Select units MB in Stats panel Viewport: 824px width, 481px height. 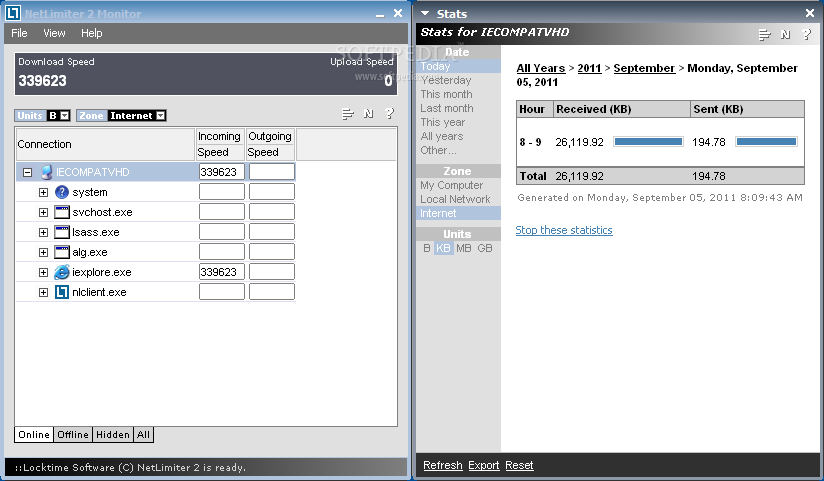(464, 248)
